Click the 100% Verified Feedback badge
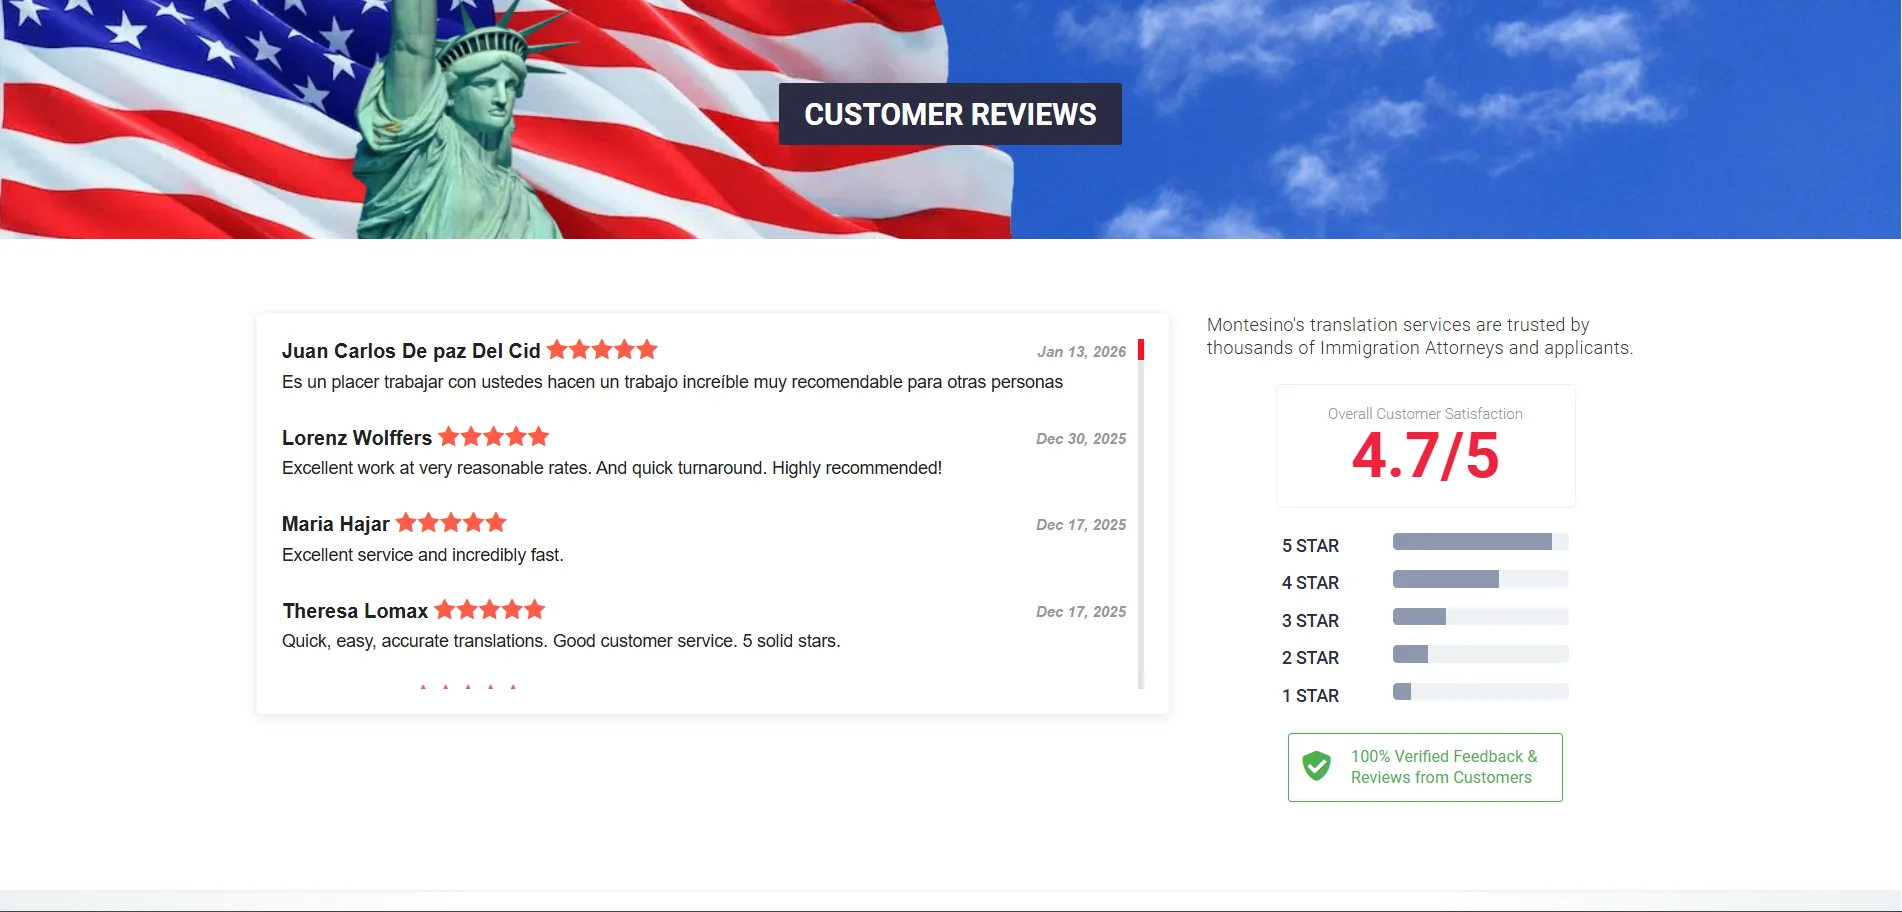Screen dimensions: 1902x912 coord(1425,767)
